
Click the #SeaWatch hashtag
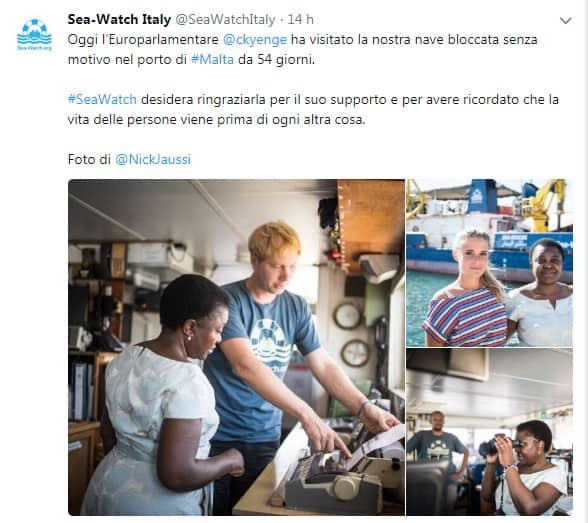102,99
